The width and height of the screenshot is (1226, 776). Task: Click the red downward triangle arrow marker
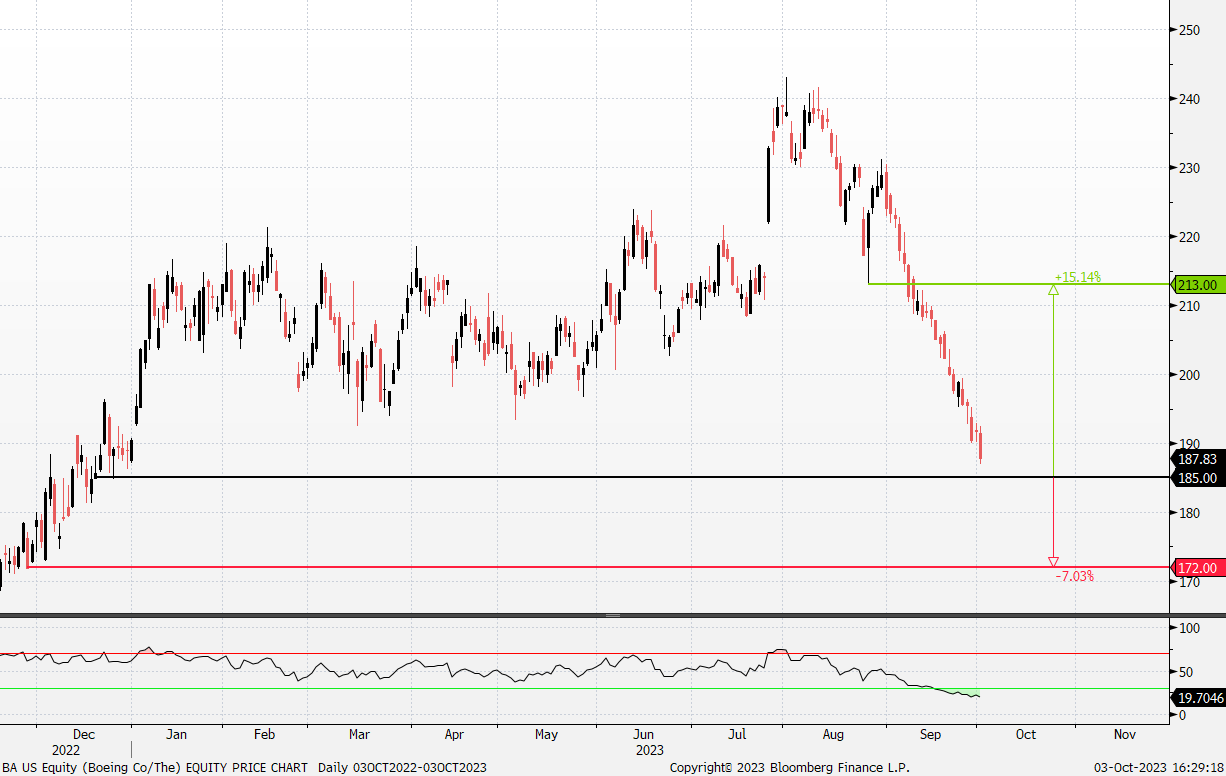[1053, 562]
